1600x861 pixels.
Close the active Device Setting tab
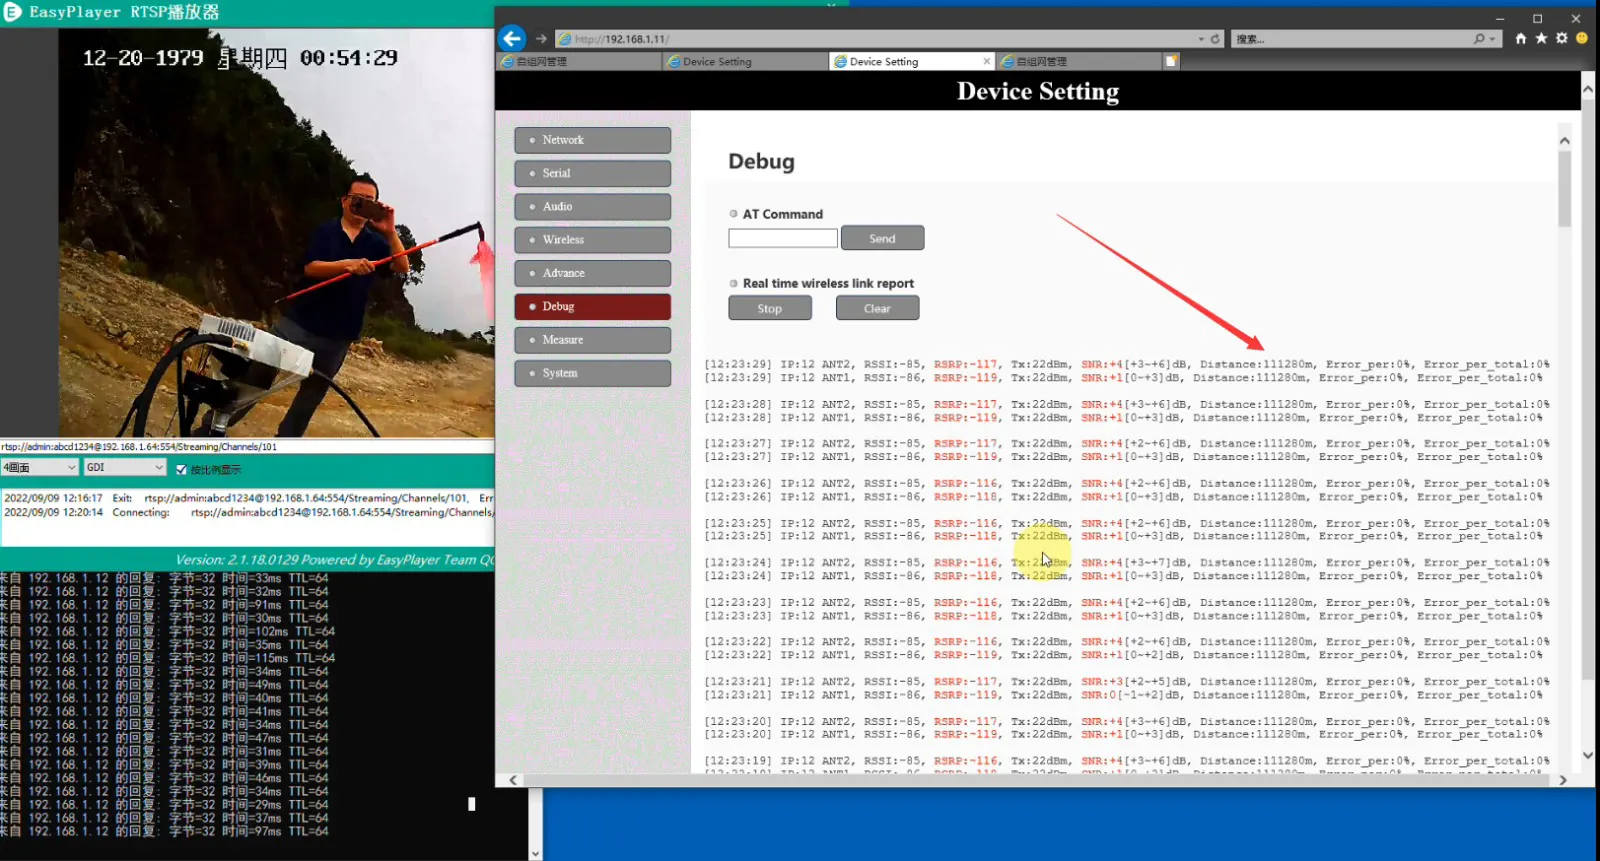pos(987,61)
